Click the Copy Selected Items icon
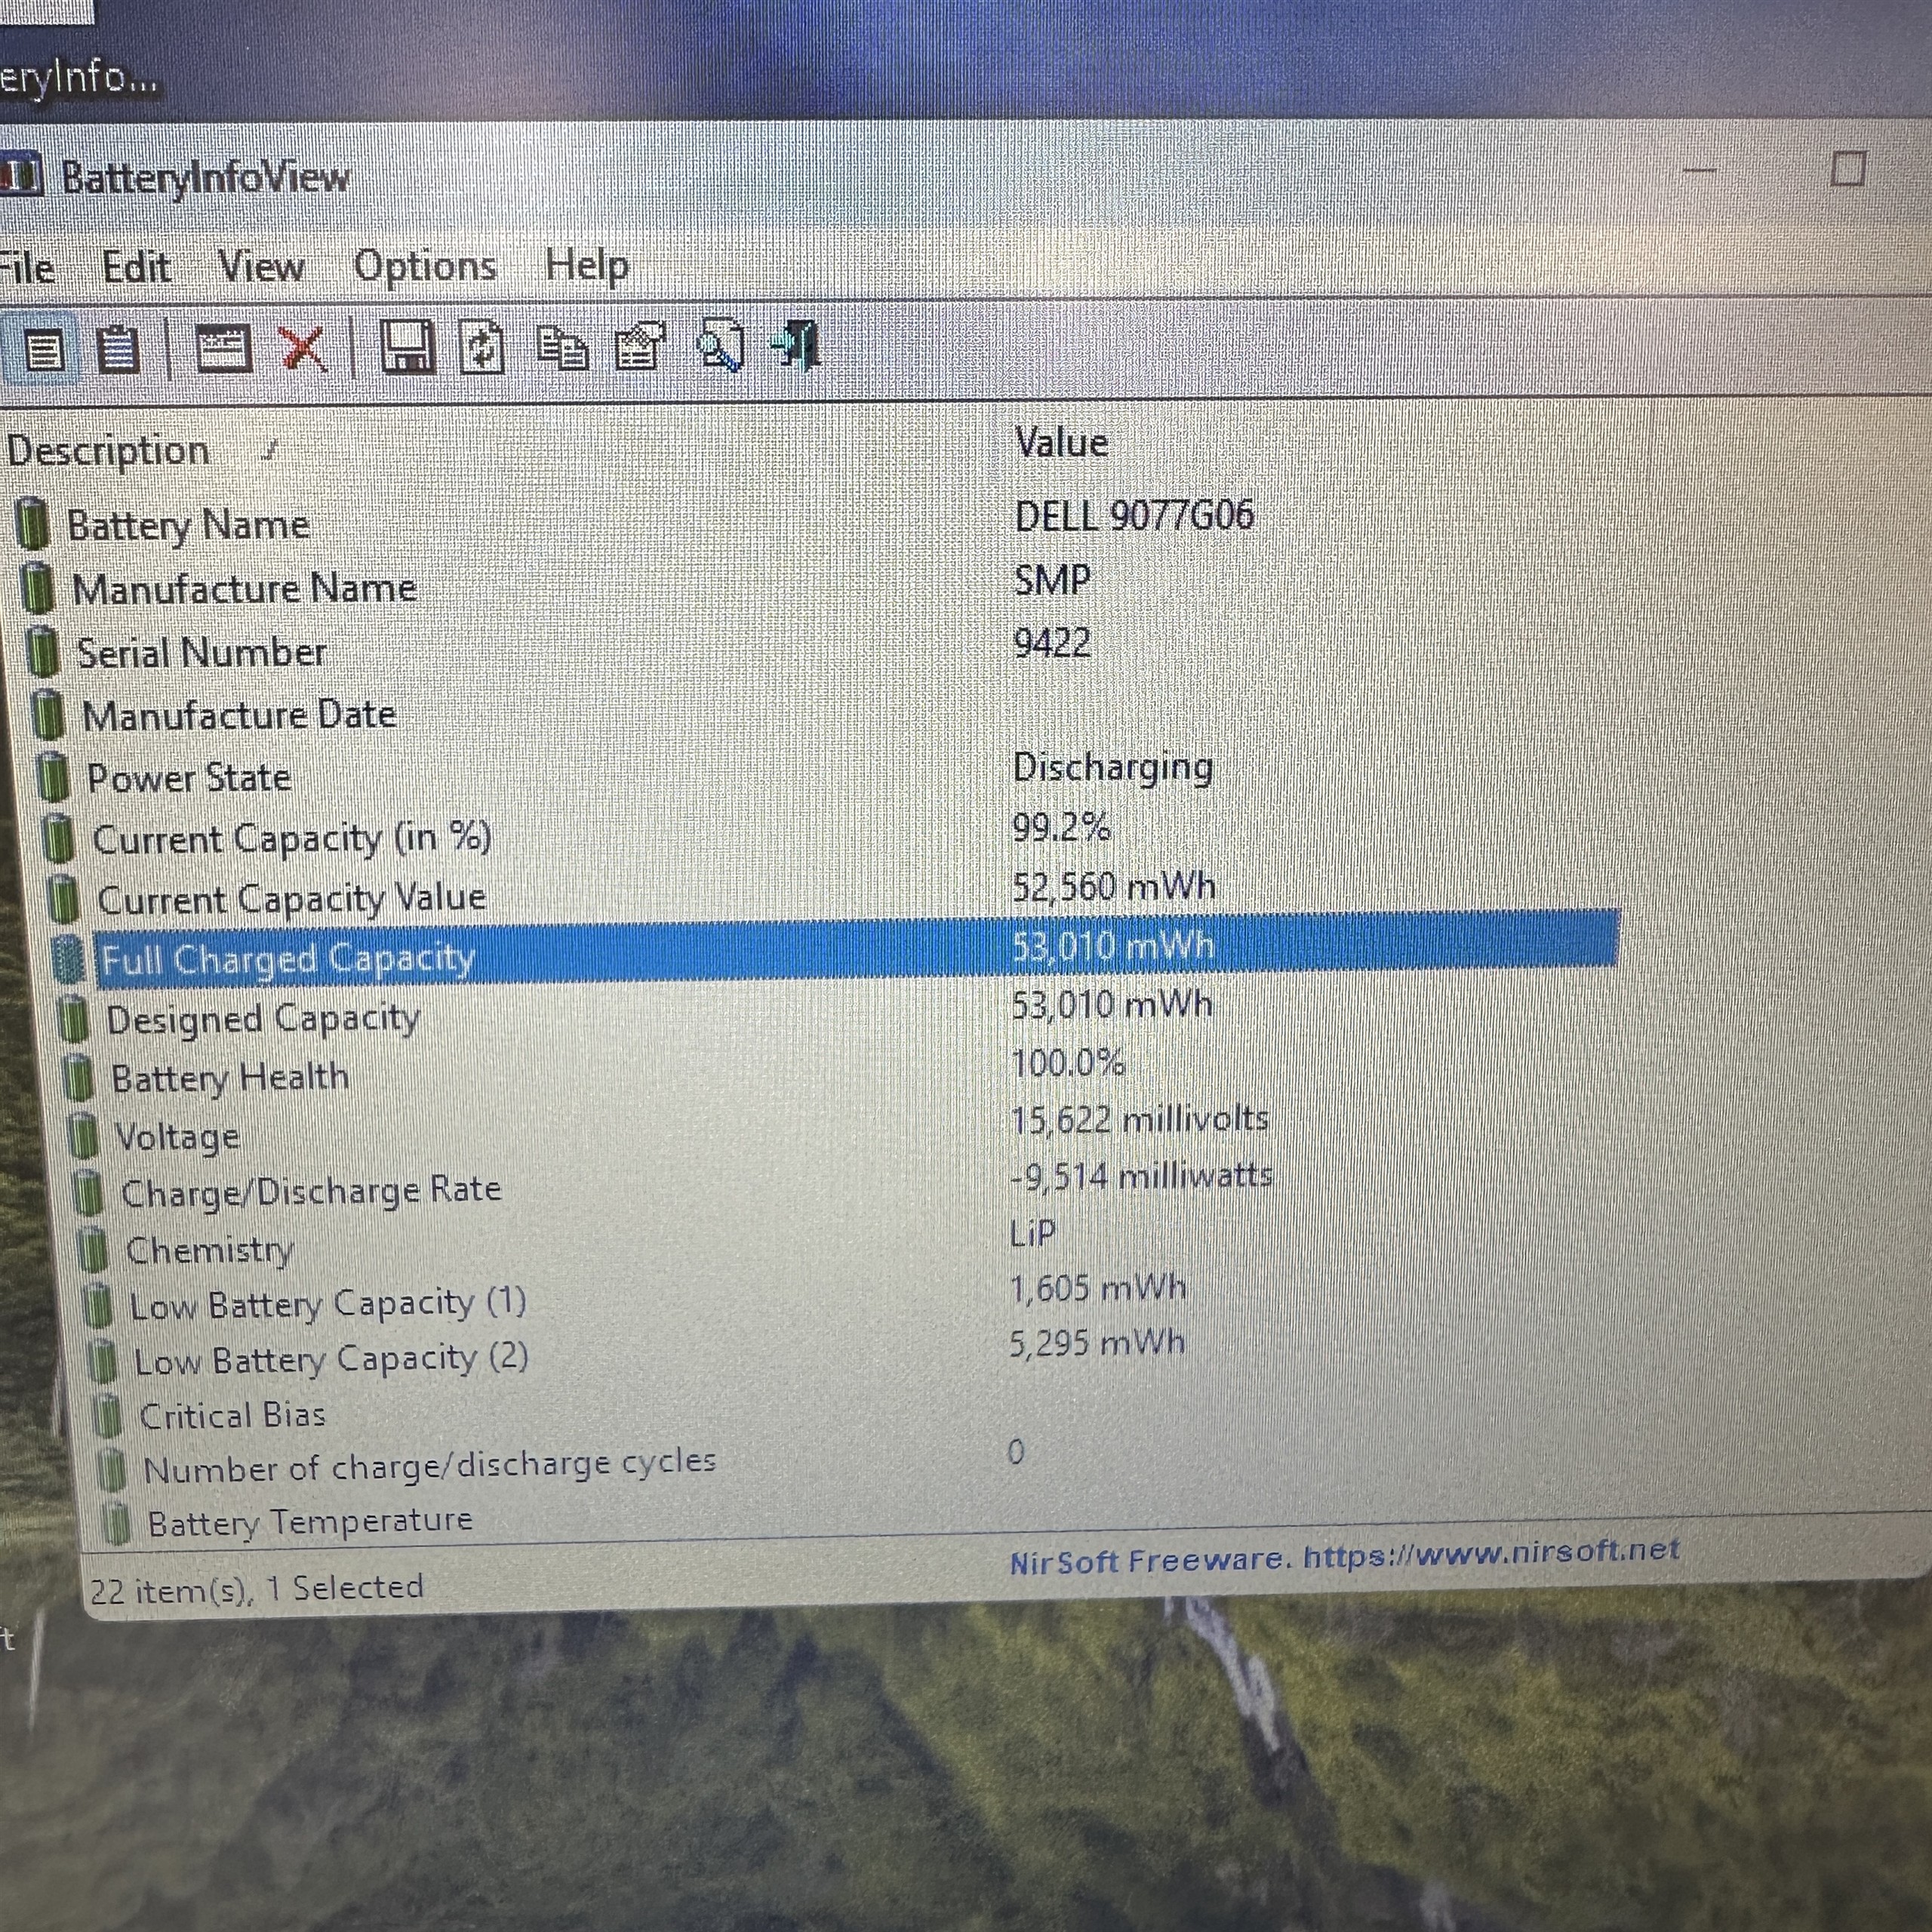 click(562, 348)
